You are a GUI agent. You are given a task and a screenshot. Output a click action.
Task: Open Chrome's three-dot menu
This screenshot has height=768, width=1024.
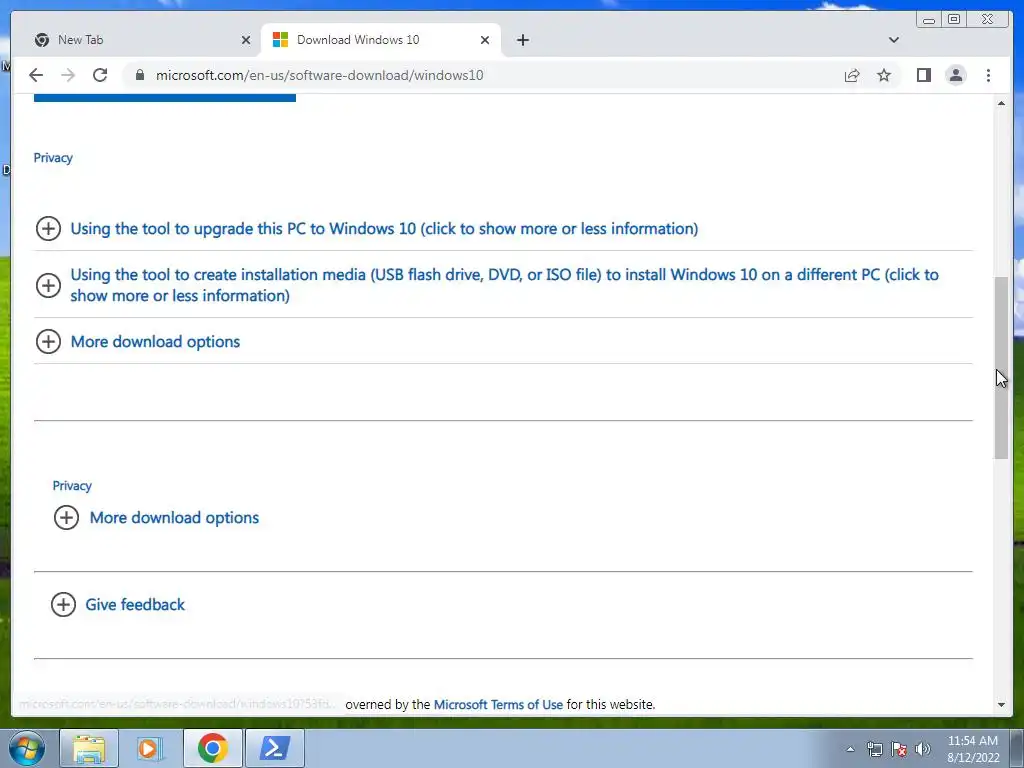(988, 75)
